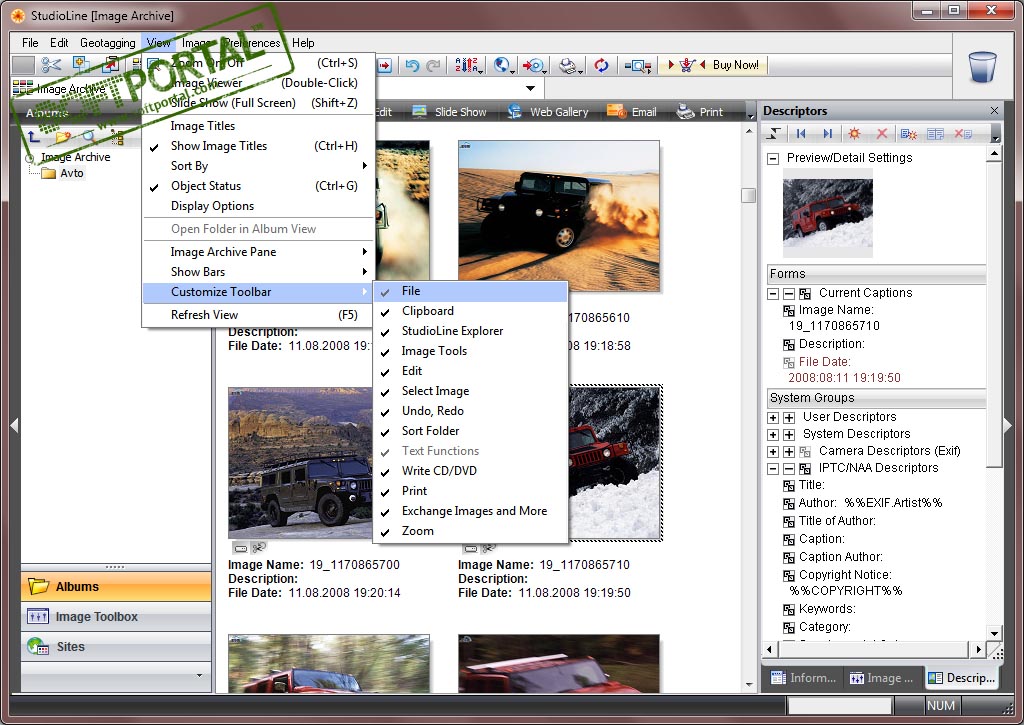Expand Camera Descriptors (Exif) group

point(773,451)
